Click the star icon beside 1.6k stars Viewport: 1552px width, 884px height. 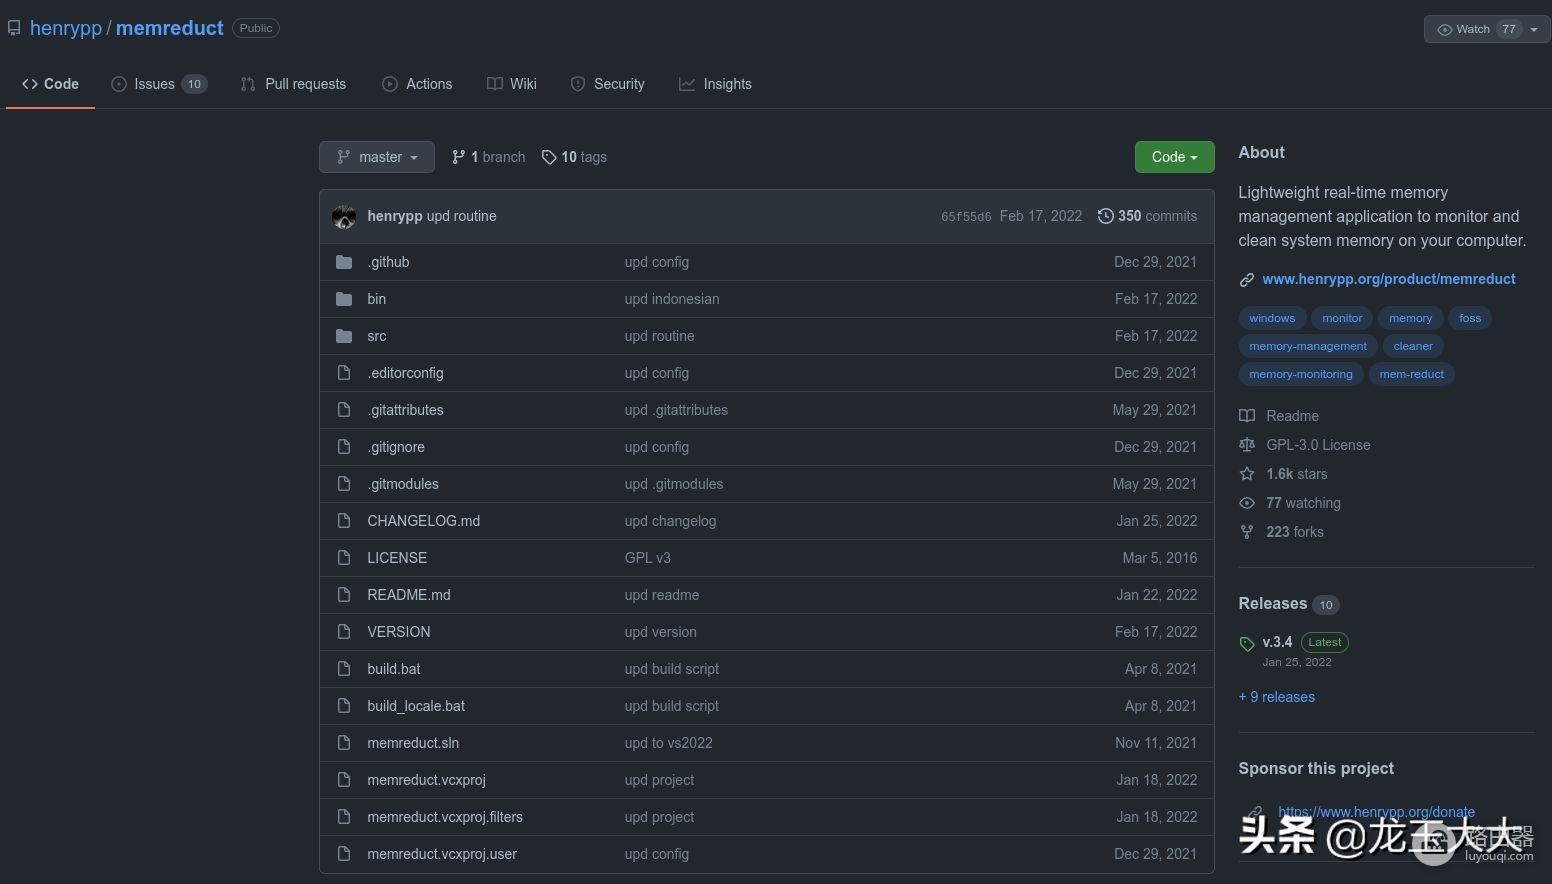pyautogui.click(x=1247, y=474)
